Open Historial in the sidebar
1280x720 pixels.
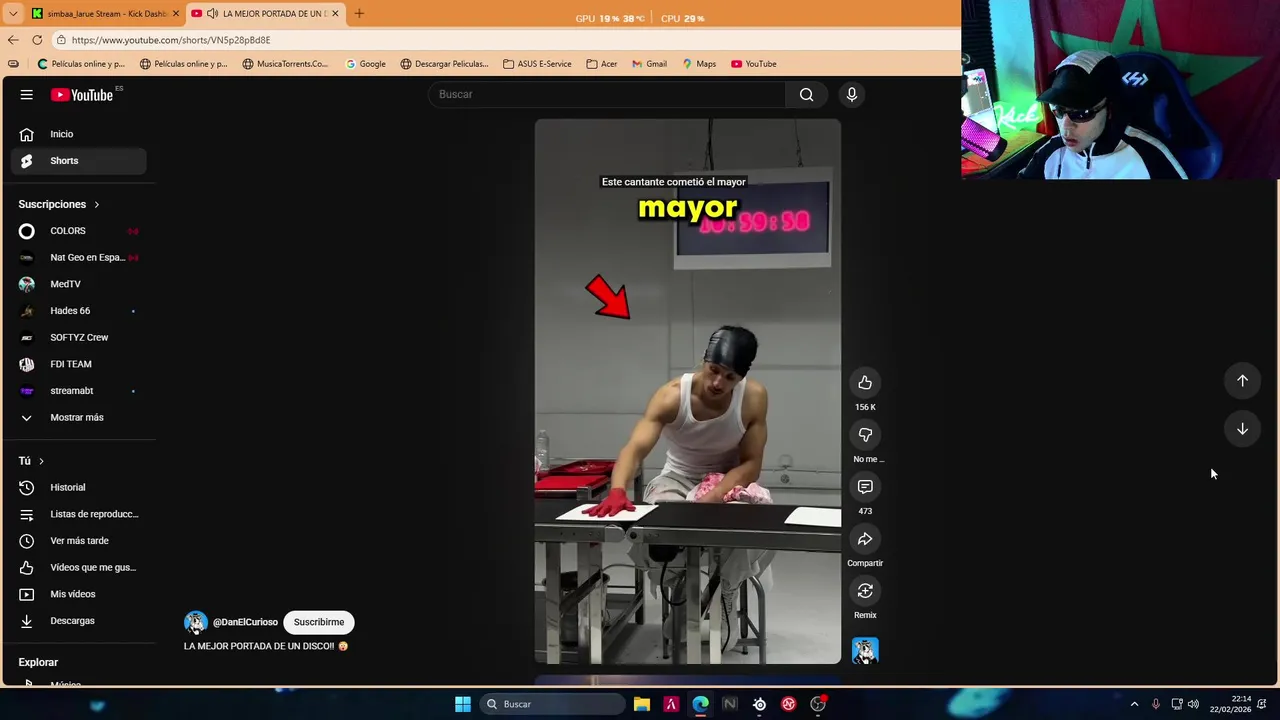tap(78, 488)
